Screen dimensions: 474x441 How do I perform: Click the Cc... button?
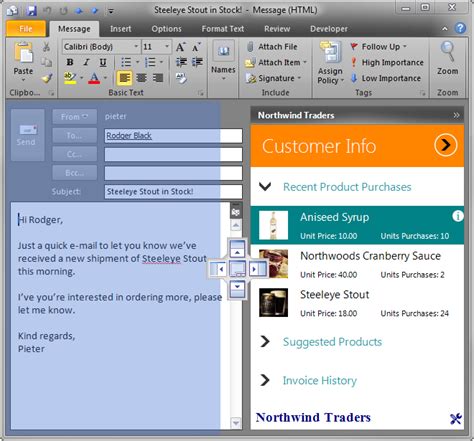74,154
